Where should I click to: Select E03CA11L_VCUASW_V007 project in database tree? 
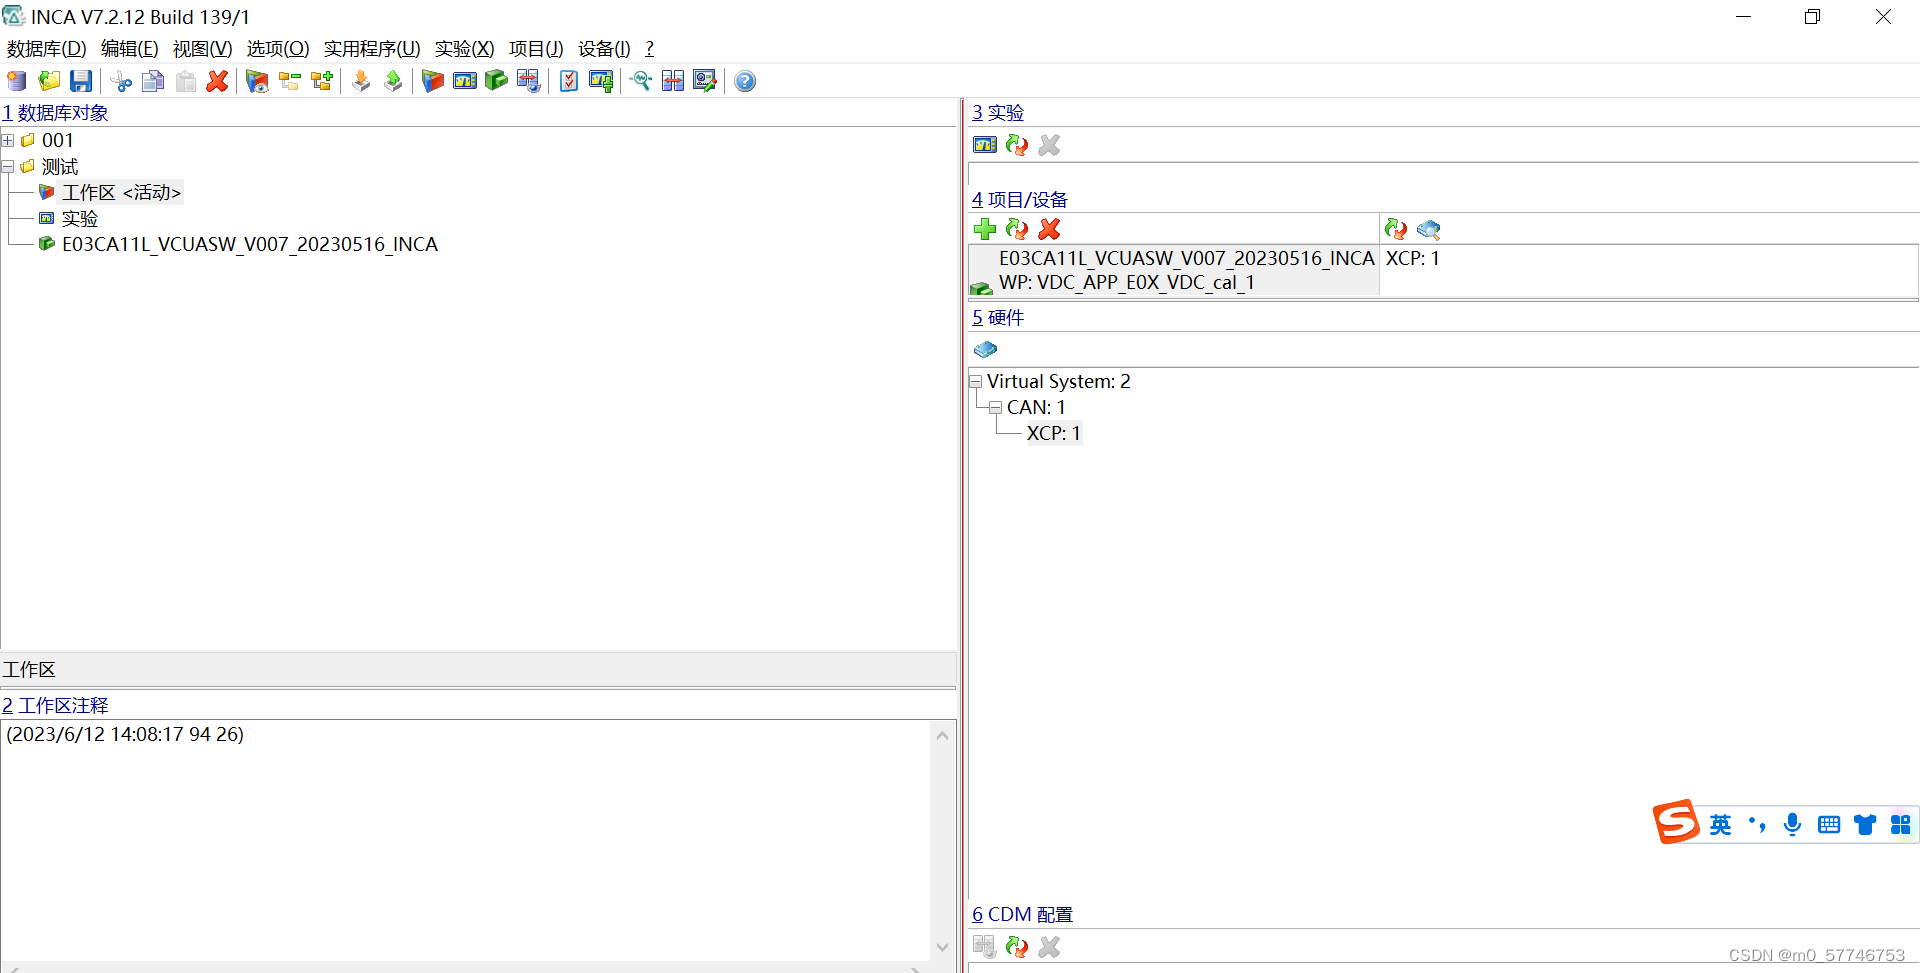click(x=250, y=245)
